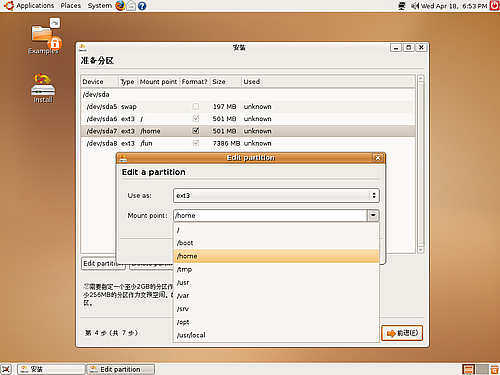The width and height of the screenshot is (500, 375).
Task: Click the partition list scrollbar up arrow
Action: point(421,79)
